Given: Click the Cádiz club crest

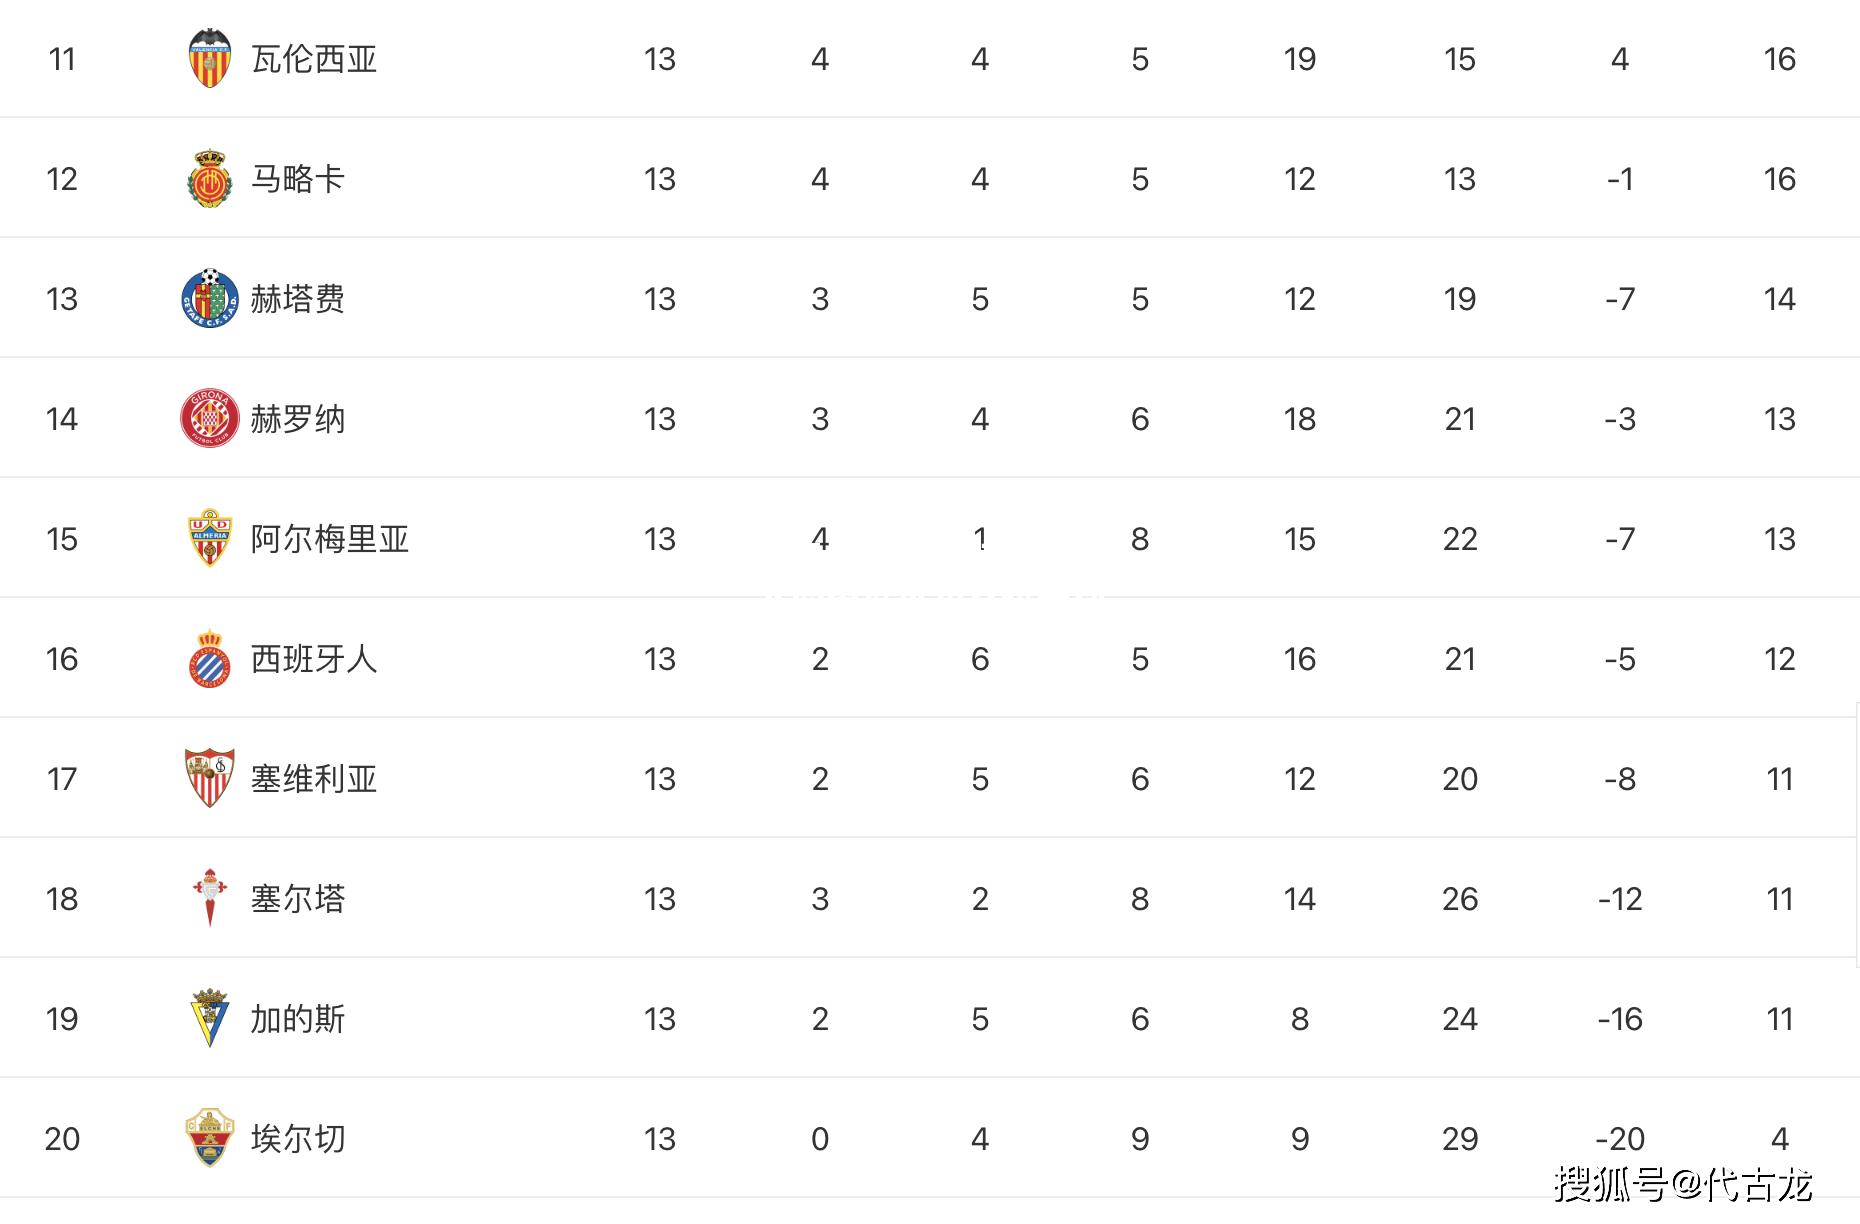Looking at the screenshot, I should click(210, 1018).
